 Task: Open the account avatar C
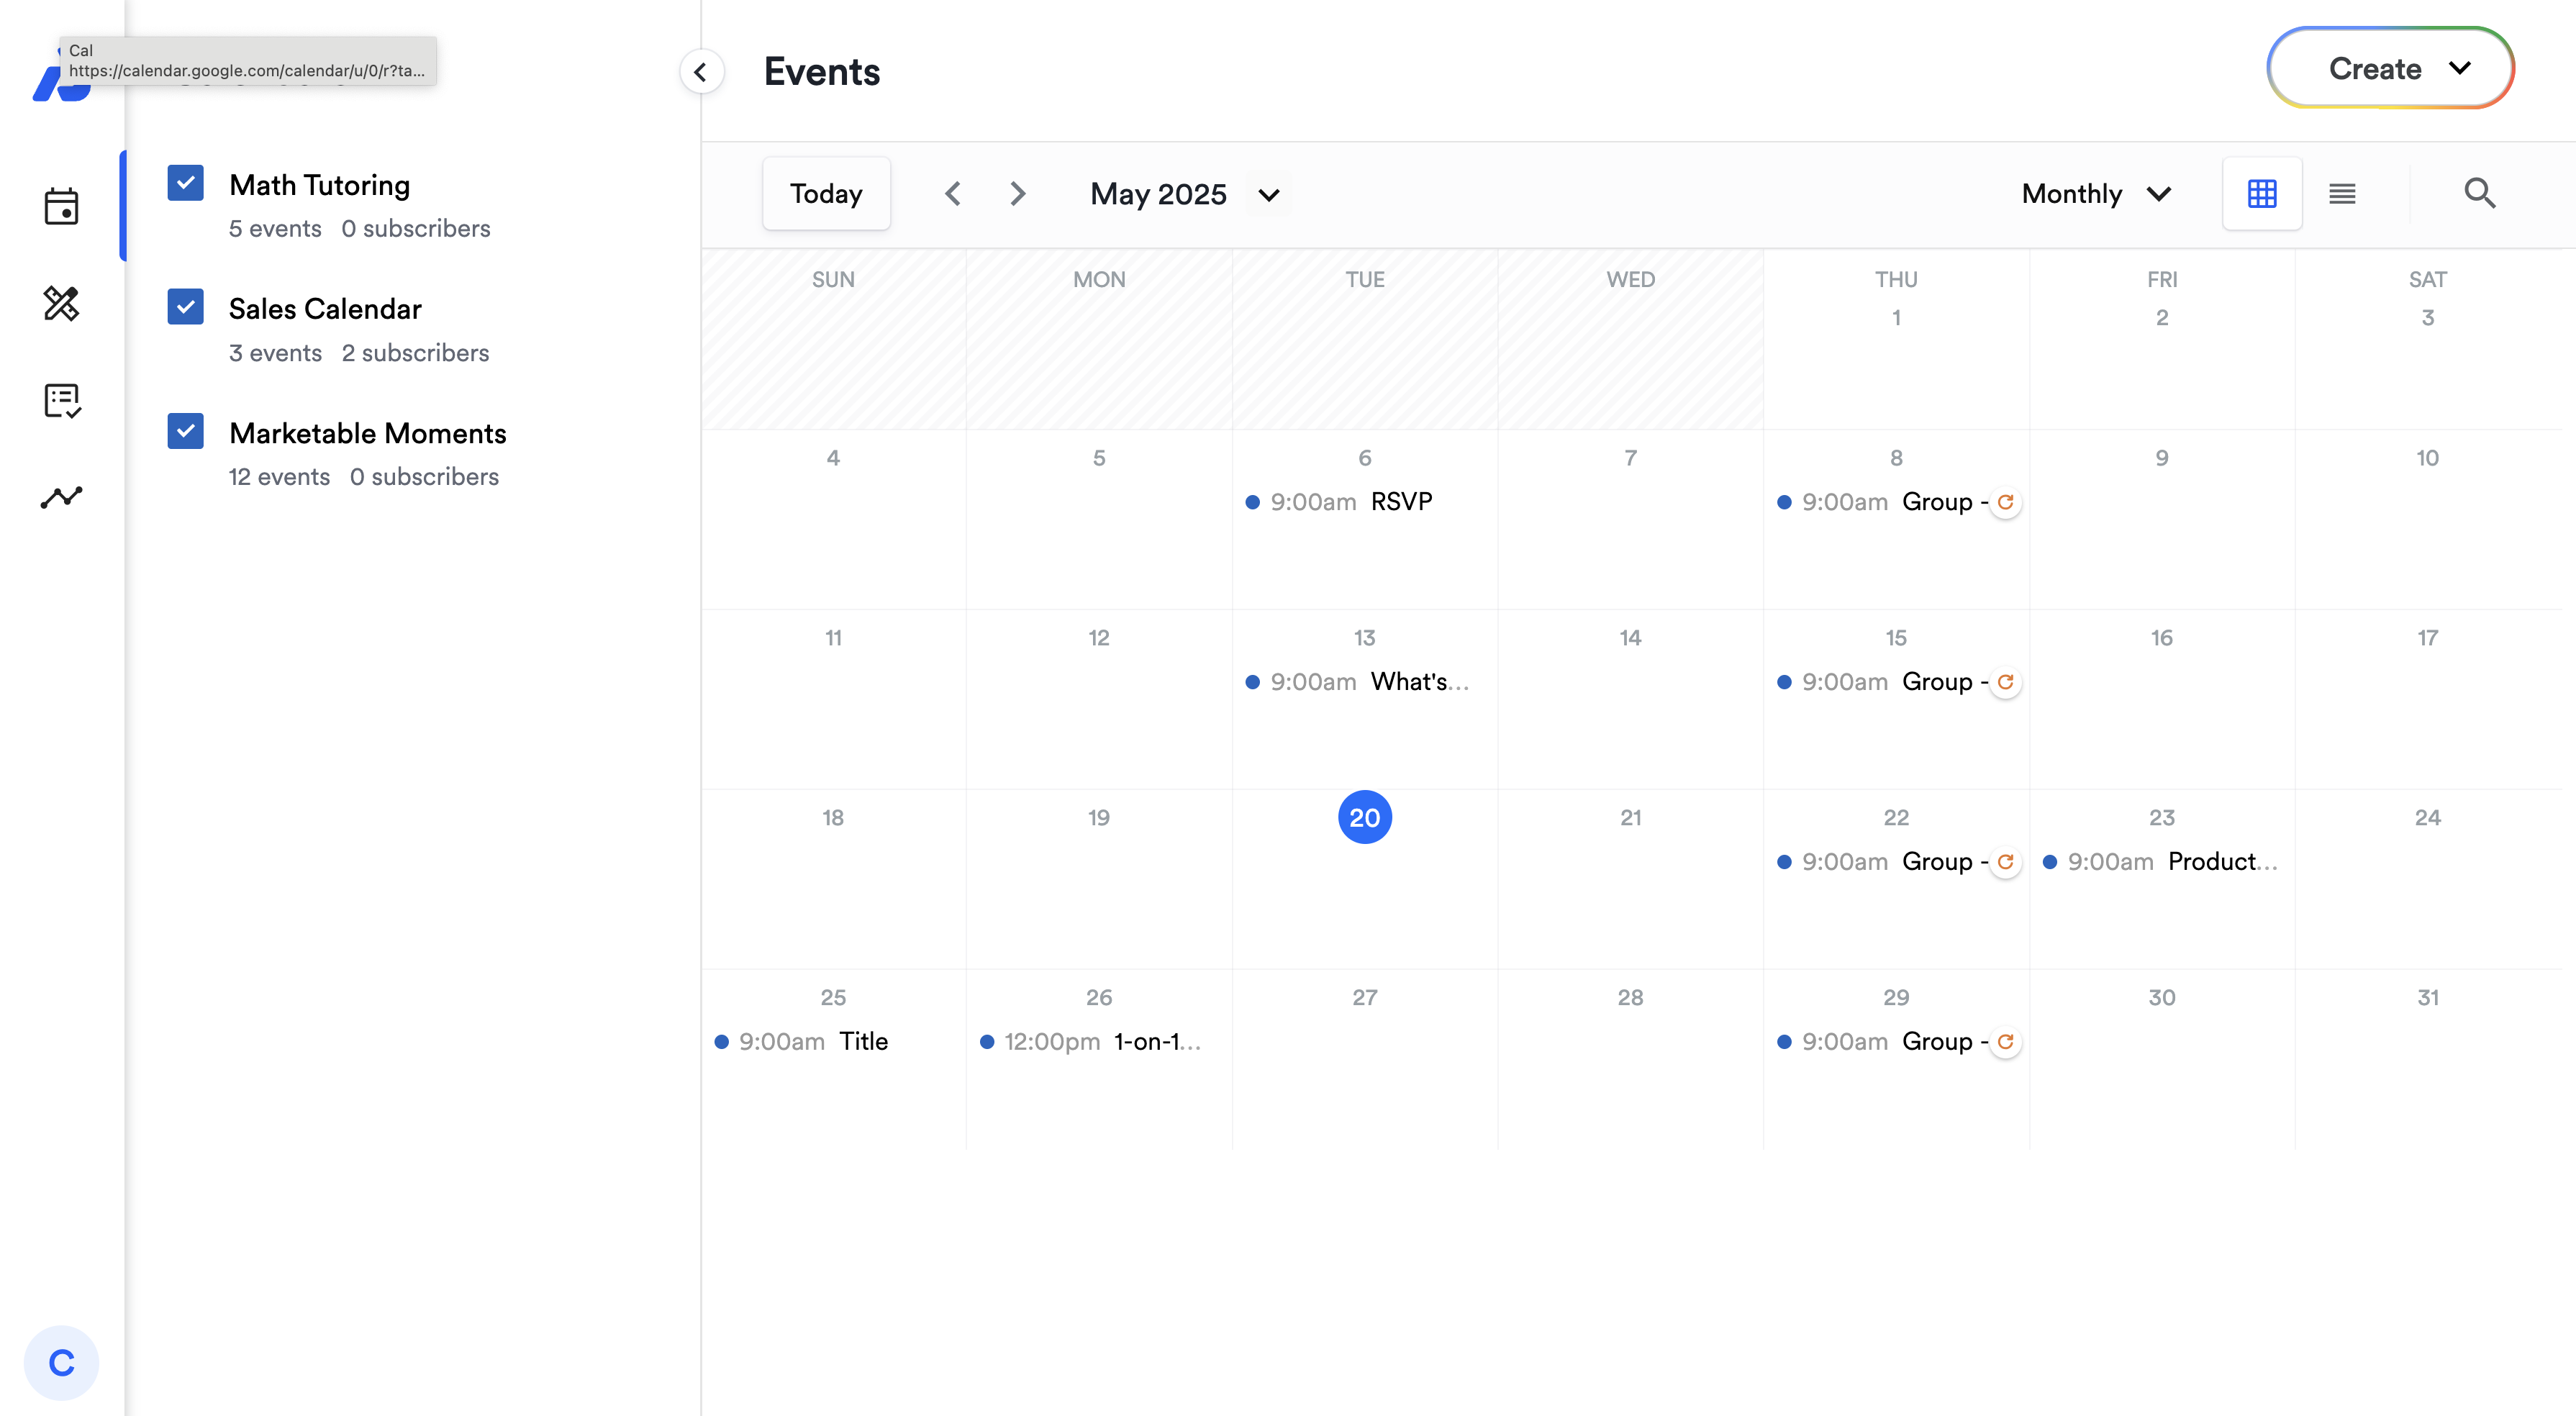point(61,1362)
